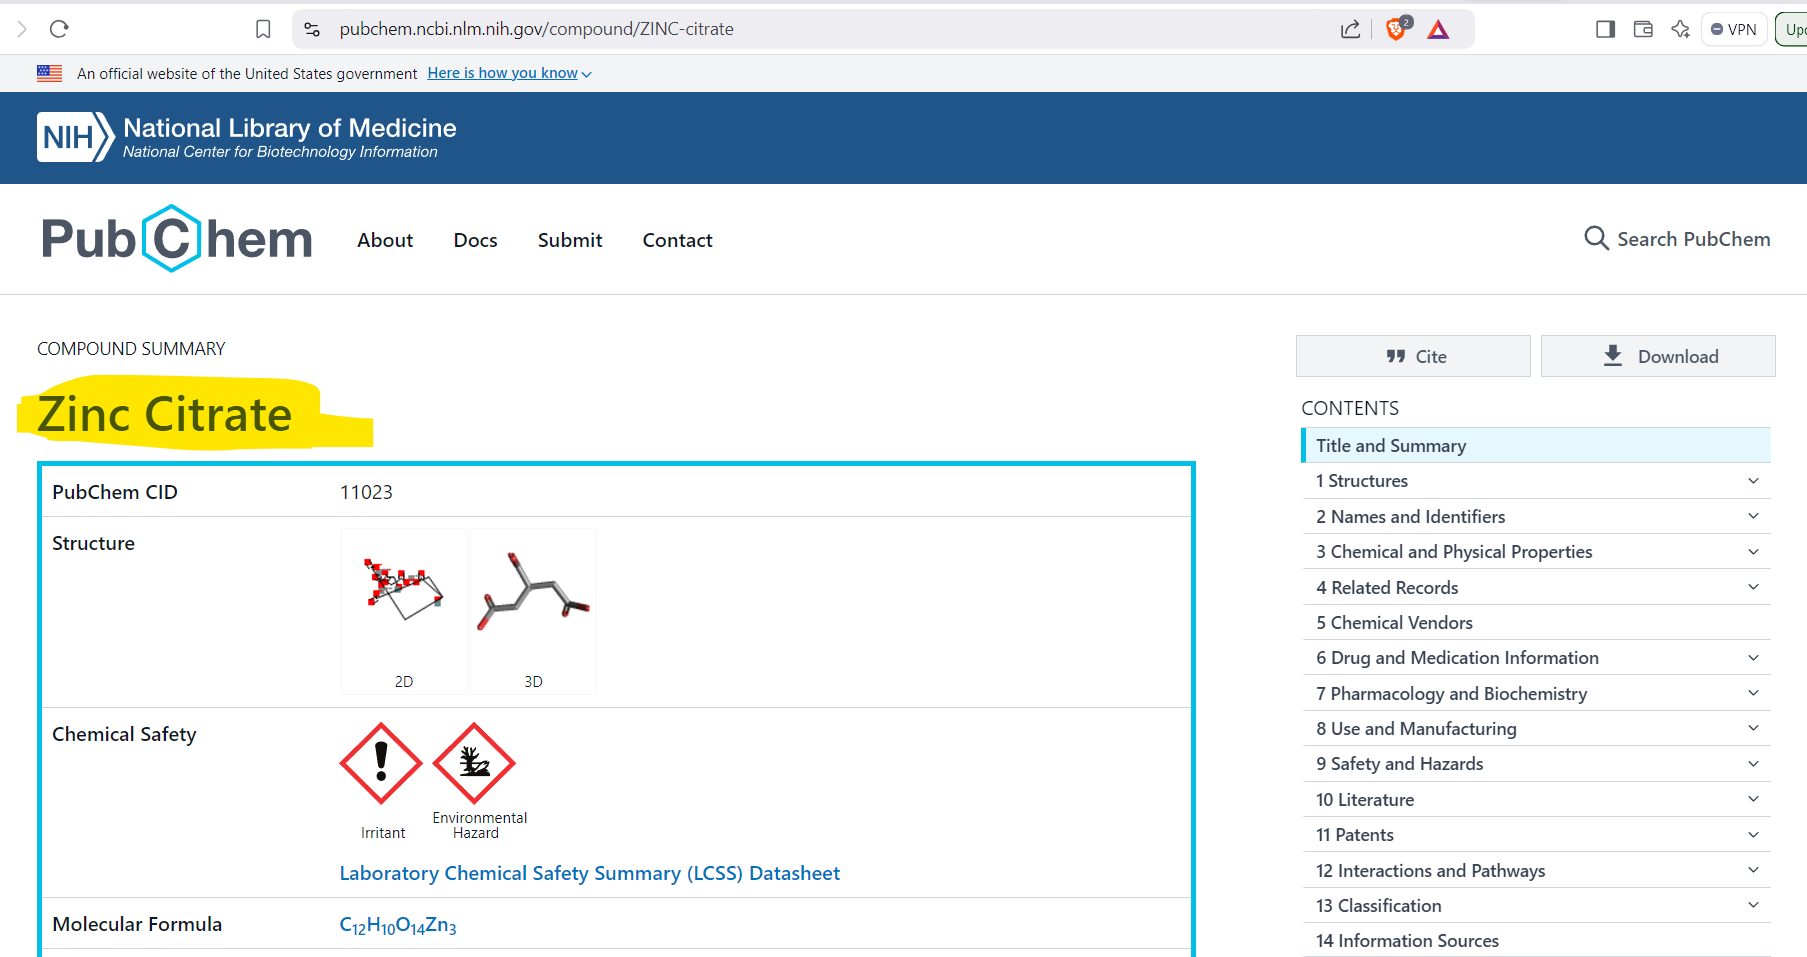This screenshot has width=1807, height=957.
Task: Click the VPN button
Action: coord(1734,29)
